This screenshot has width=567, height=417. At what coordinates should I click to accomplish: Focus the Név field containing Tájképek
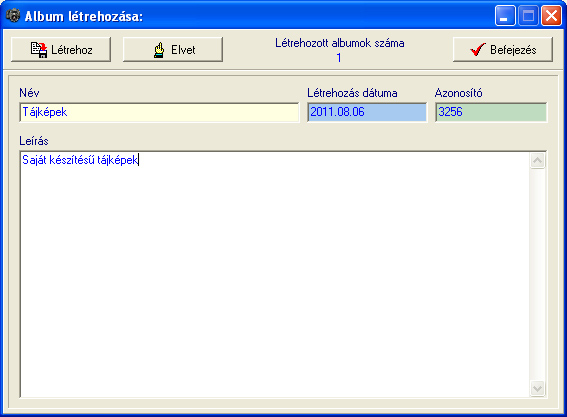[159, 112]
